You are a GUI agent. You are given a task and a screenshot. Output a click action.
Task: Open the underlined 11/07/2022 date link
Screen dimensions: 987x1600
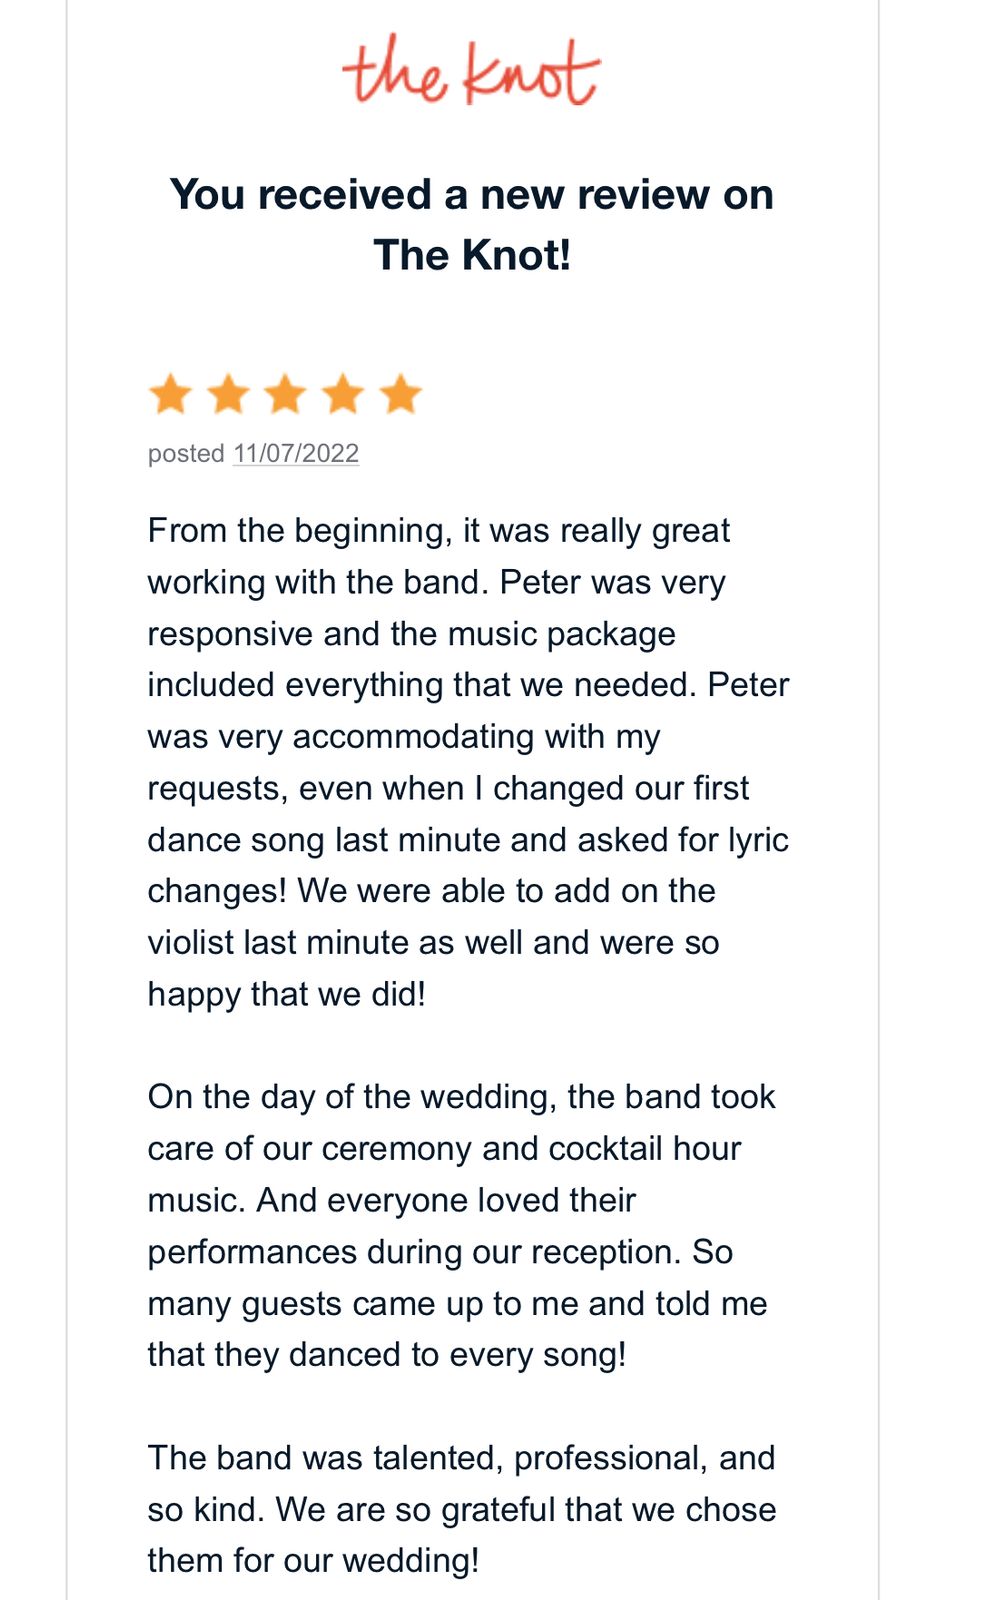tap(296, 453)
